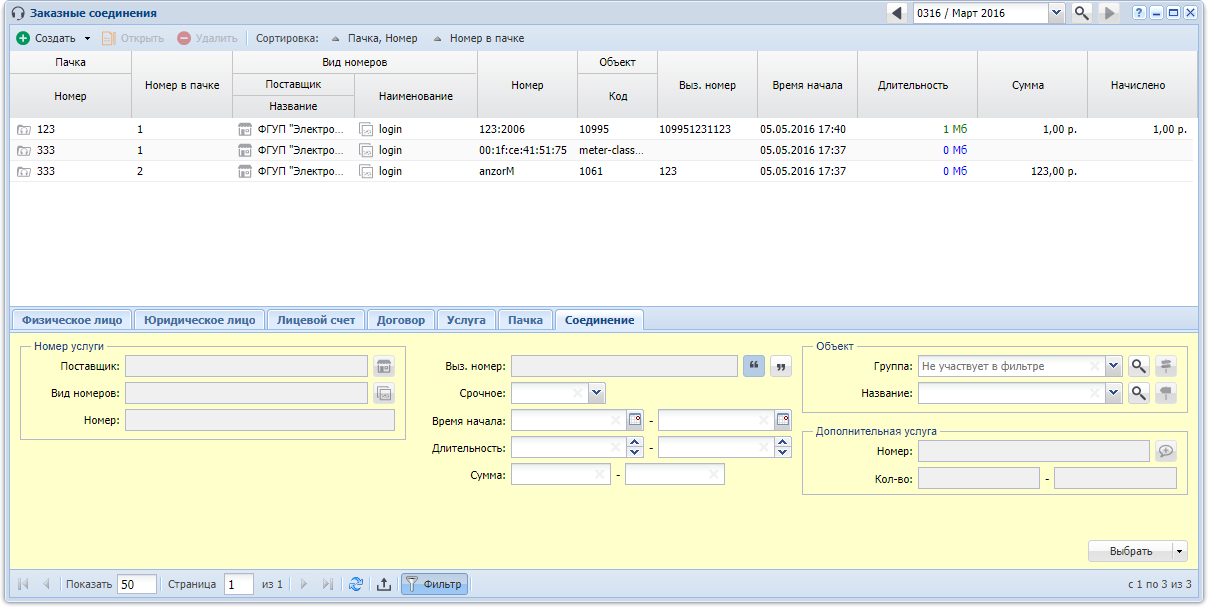Toggle the opening-quote button beside Выз. номер
Screen dimensions: 1208x607
pos(754,367)
